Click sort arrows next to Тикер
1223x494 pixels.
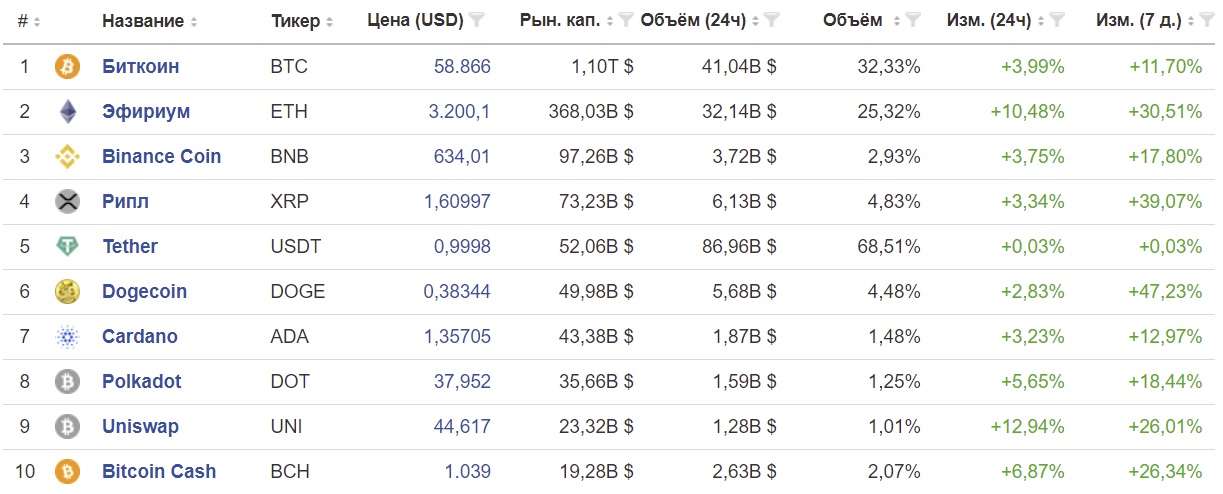click(330, 22)
